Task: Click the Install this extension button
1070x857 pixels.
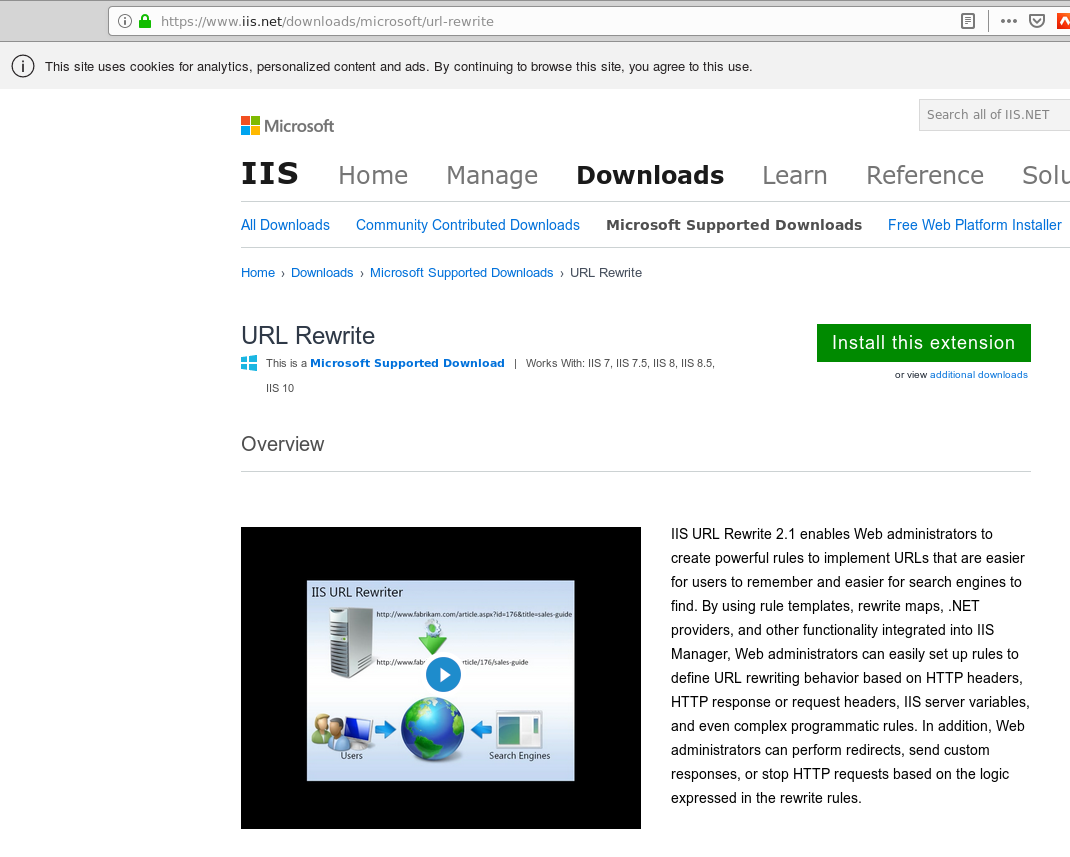Action: point(923,343)
